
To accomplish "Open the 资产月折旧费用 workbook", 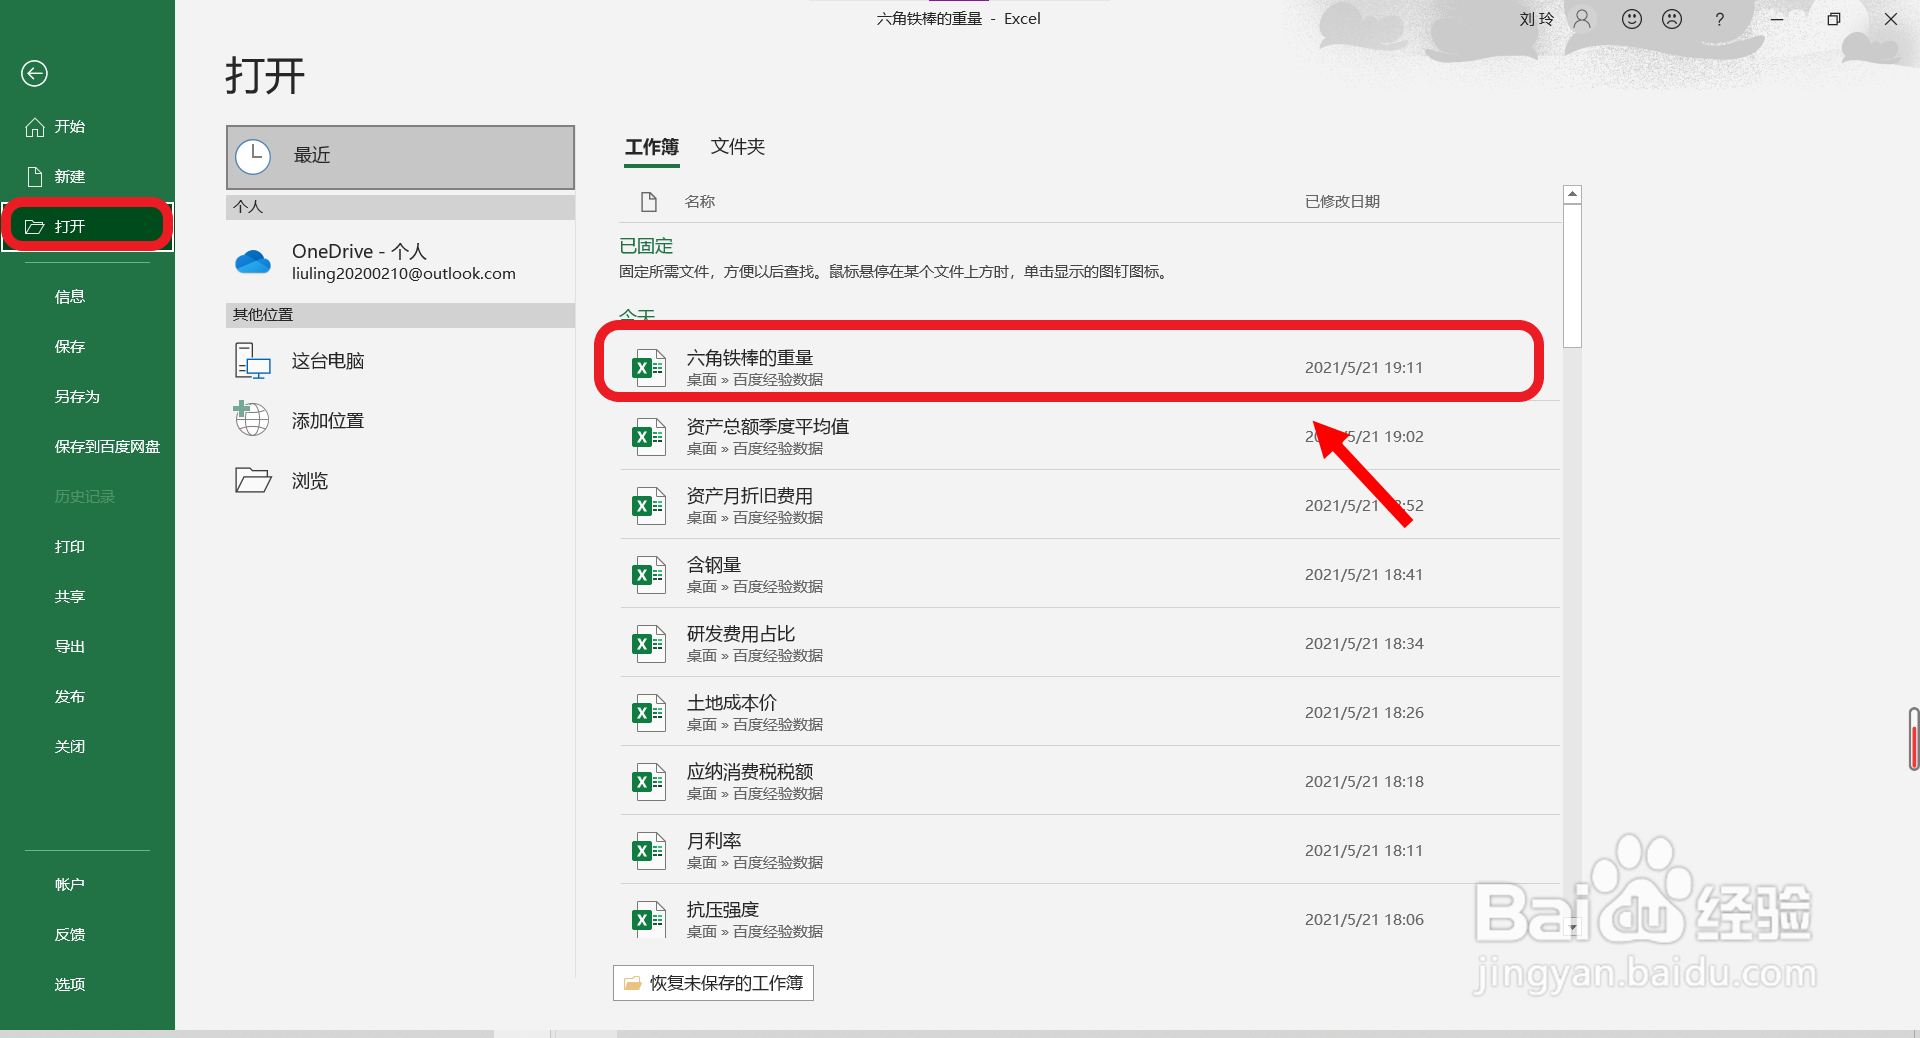I will 1090,505.
